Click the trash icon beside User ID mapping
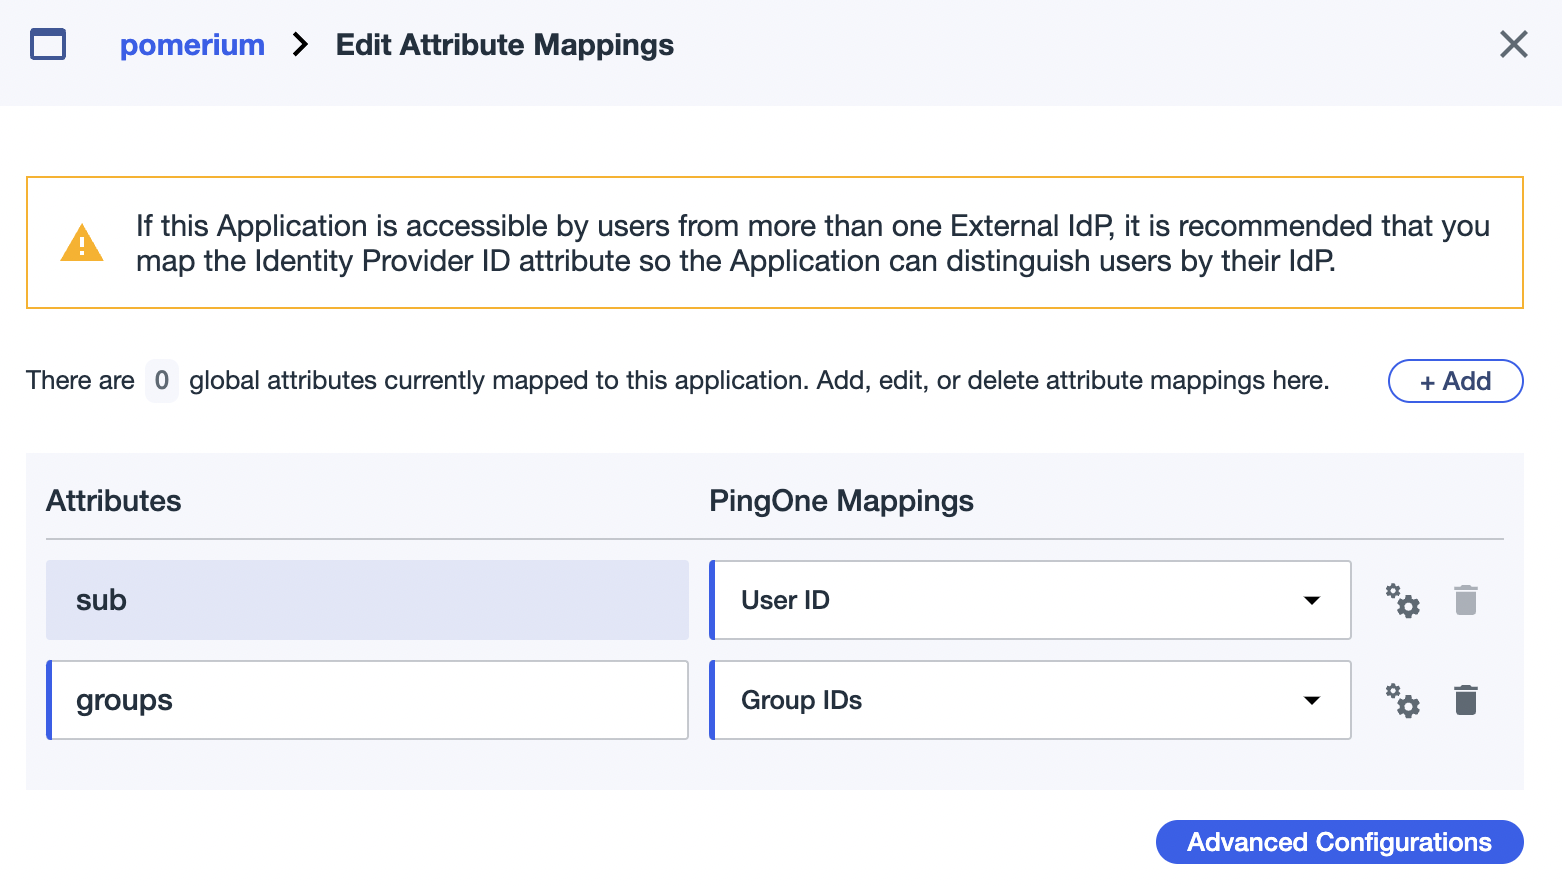The image size is (1562, 886). click(1466, 600)
